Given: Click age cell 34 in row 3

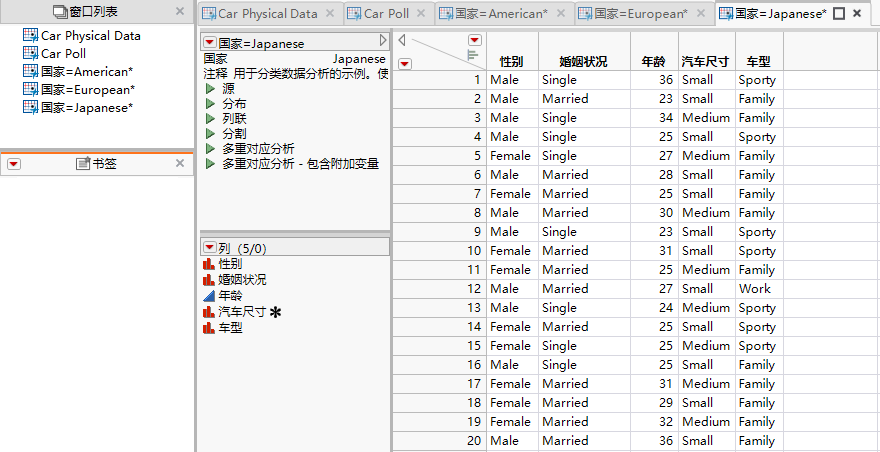Looking at the screenshot, I should 654,118.
